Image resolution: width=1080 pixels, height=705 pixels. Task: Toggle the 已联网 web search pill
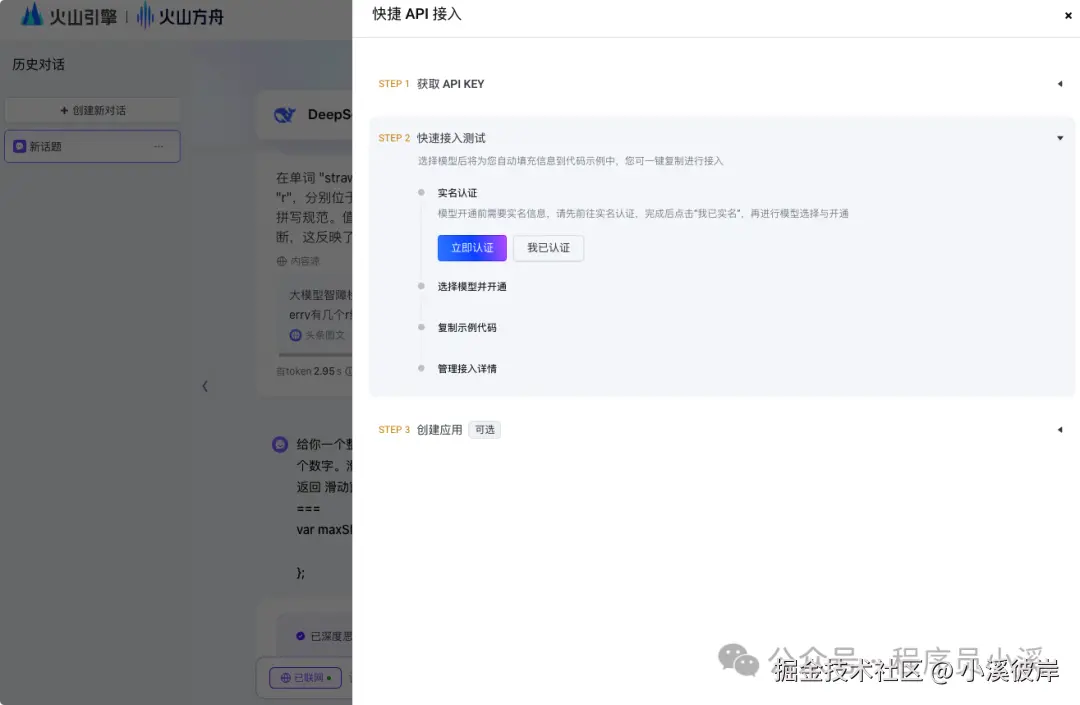click(x=305, y=677)
